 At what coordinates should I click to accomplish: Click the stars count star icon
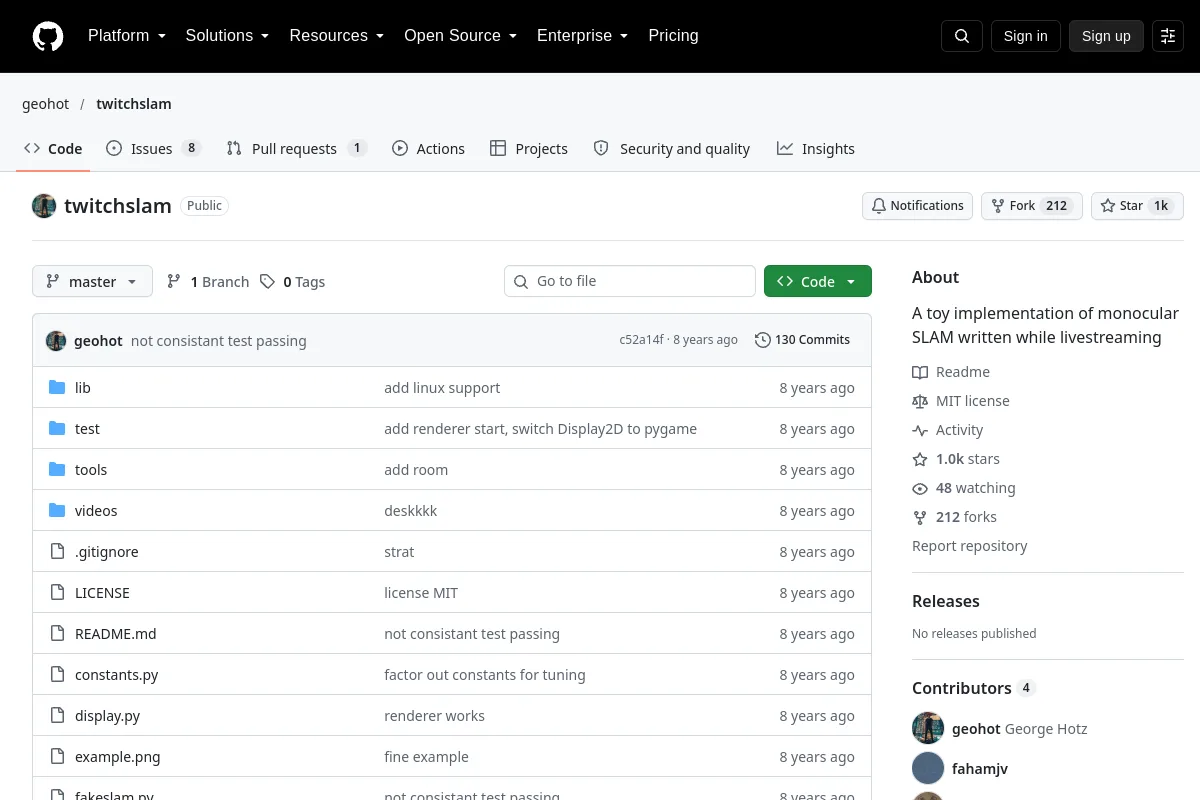click(x=920, y=459)
